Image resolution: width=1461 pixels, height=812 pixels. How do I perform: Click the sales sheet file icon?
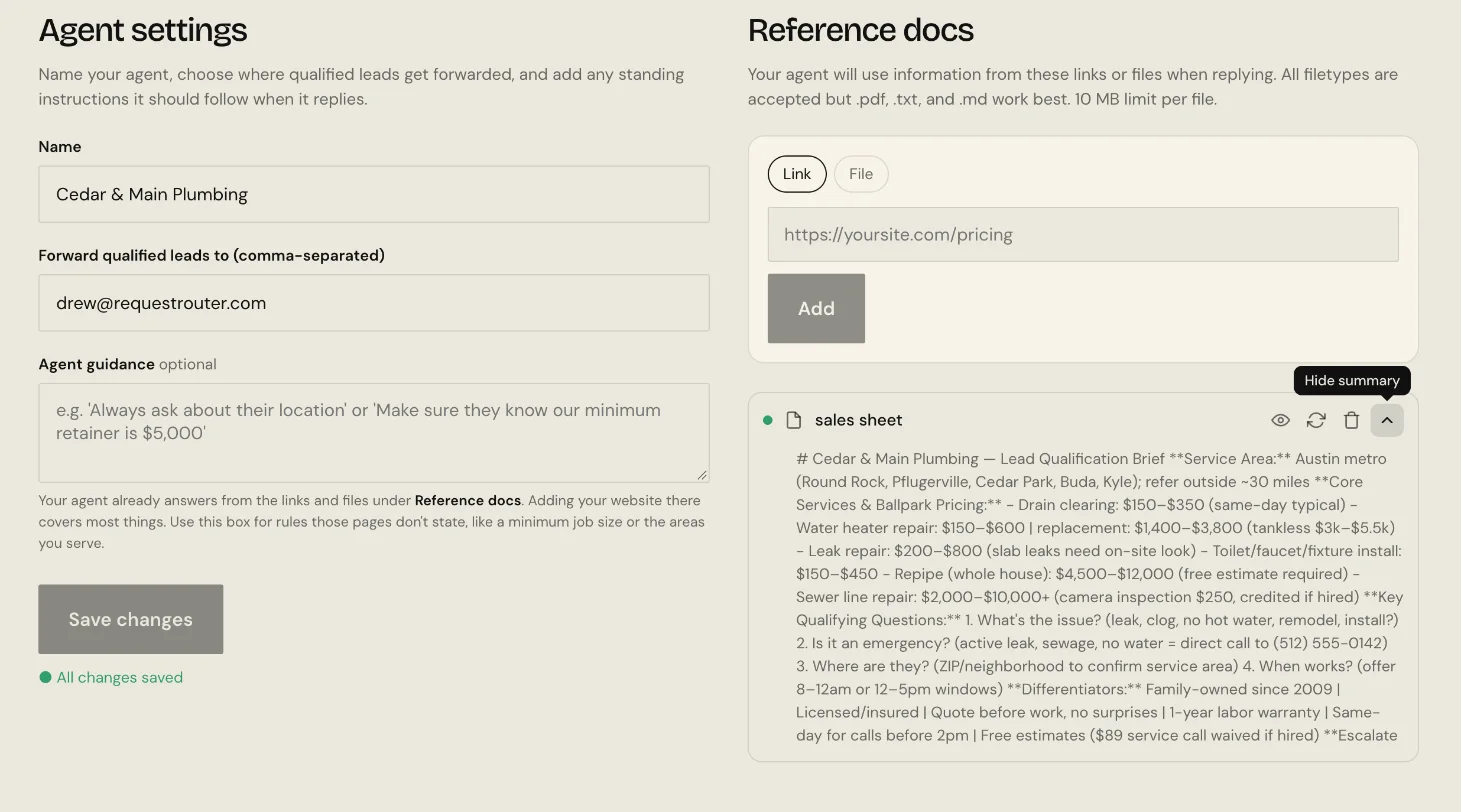click(x=794, y=420)
